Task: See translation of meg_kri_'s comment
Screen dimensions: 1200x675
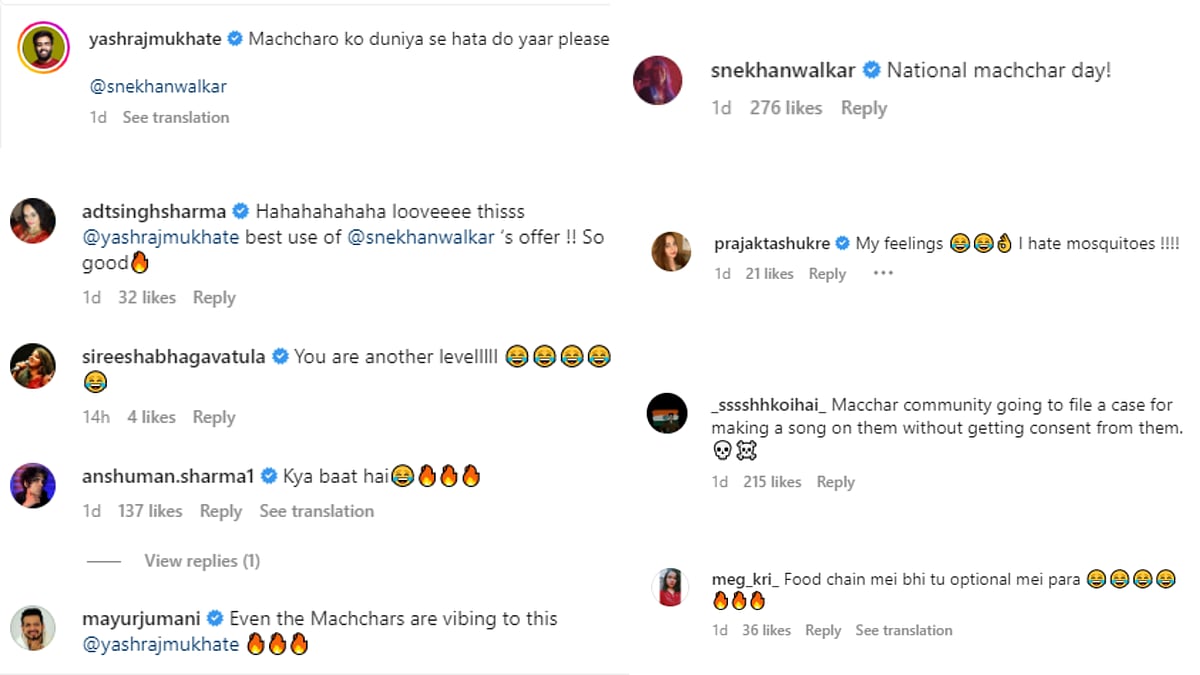Action: [904, 630]
